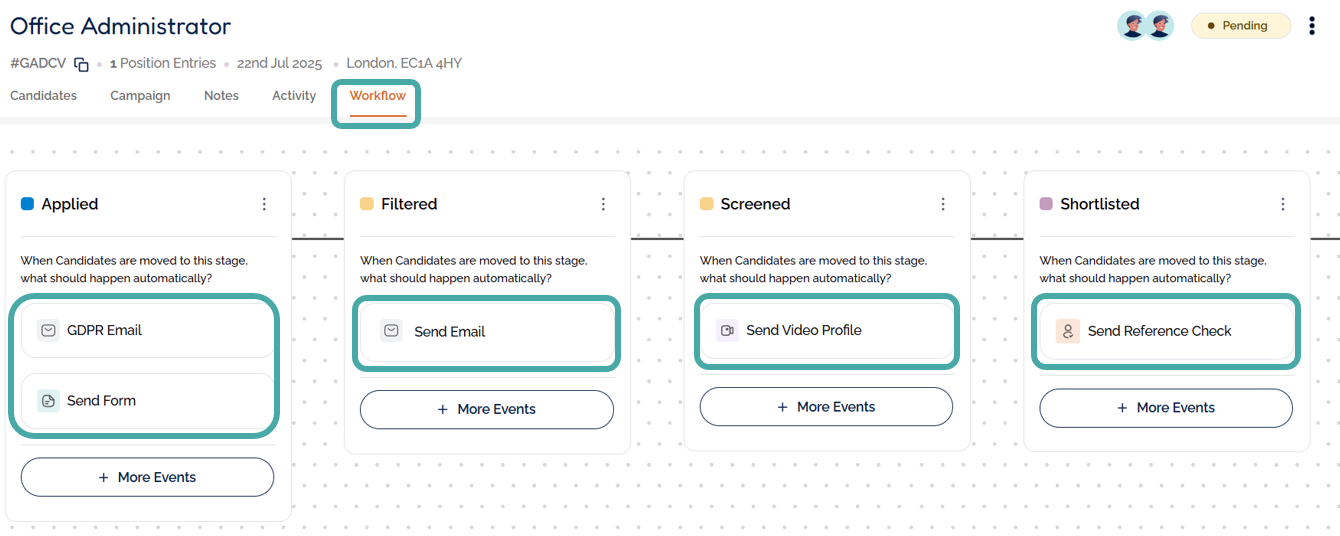Image resolution: width=1340 pixels, height=536 pixels.
Task: Click the GDPR Email envelope icon
Action: pyautogui.click(x=48, y=330)
